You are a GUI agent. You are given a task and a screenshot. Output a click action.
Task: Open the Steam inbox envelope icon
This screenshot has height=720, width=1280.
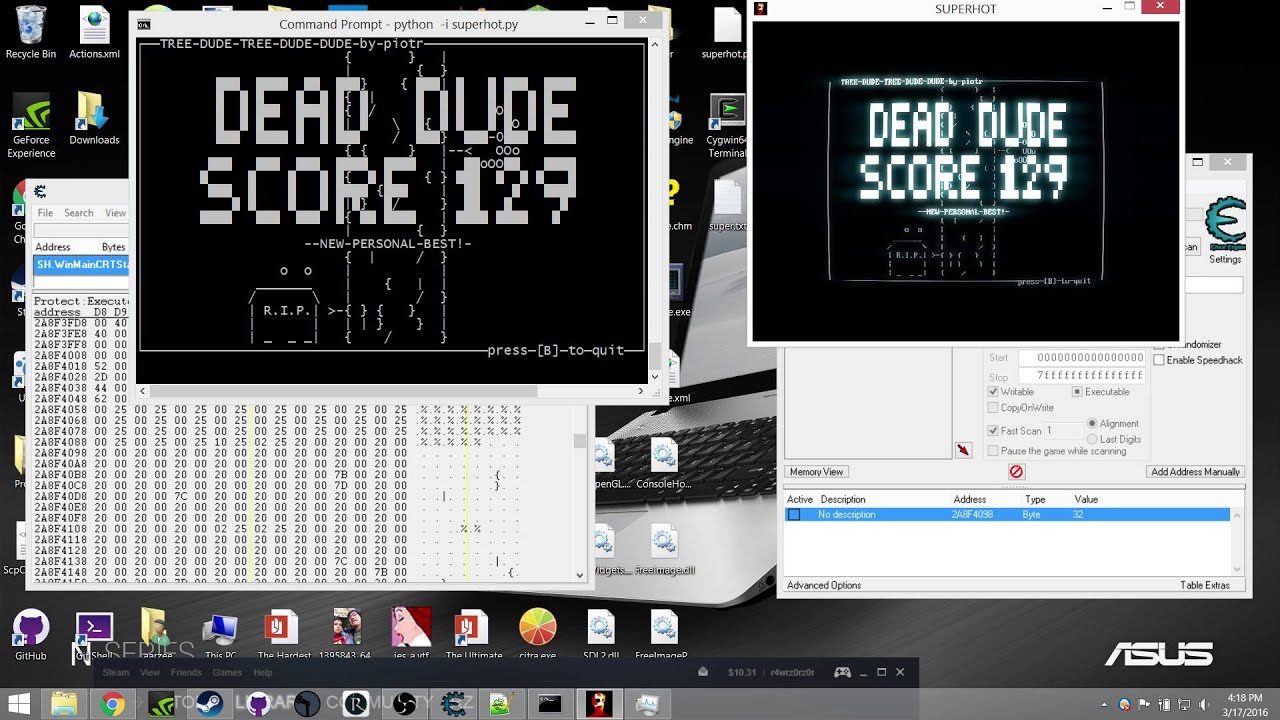click(703, 672)
